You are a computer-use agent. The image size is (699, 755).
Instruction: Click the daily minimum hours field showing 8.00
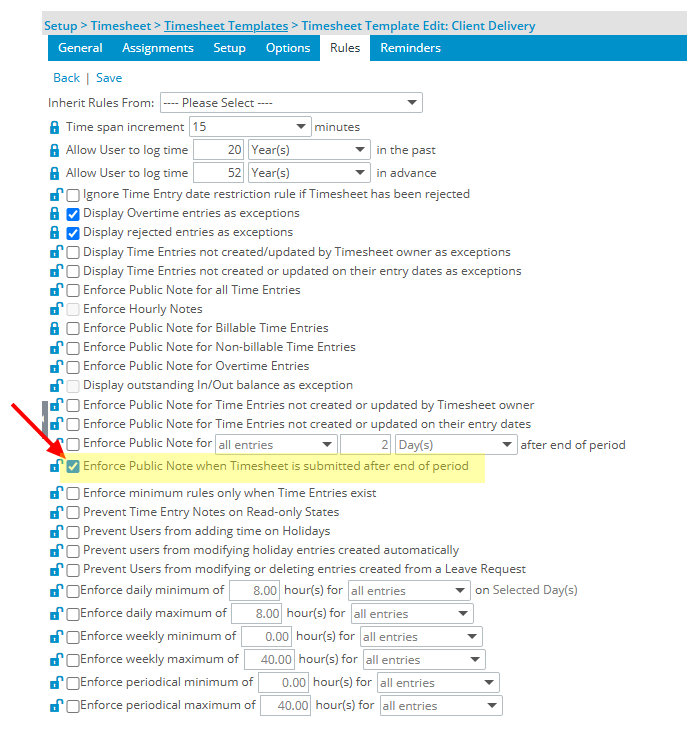(x=255, y=591)
